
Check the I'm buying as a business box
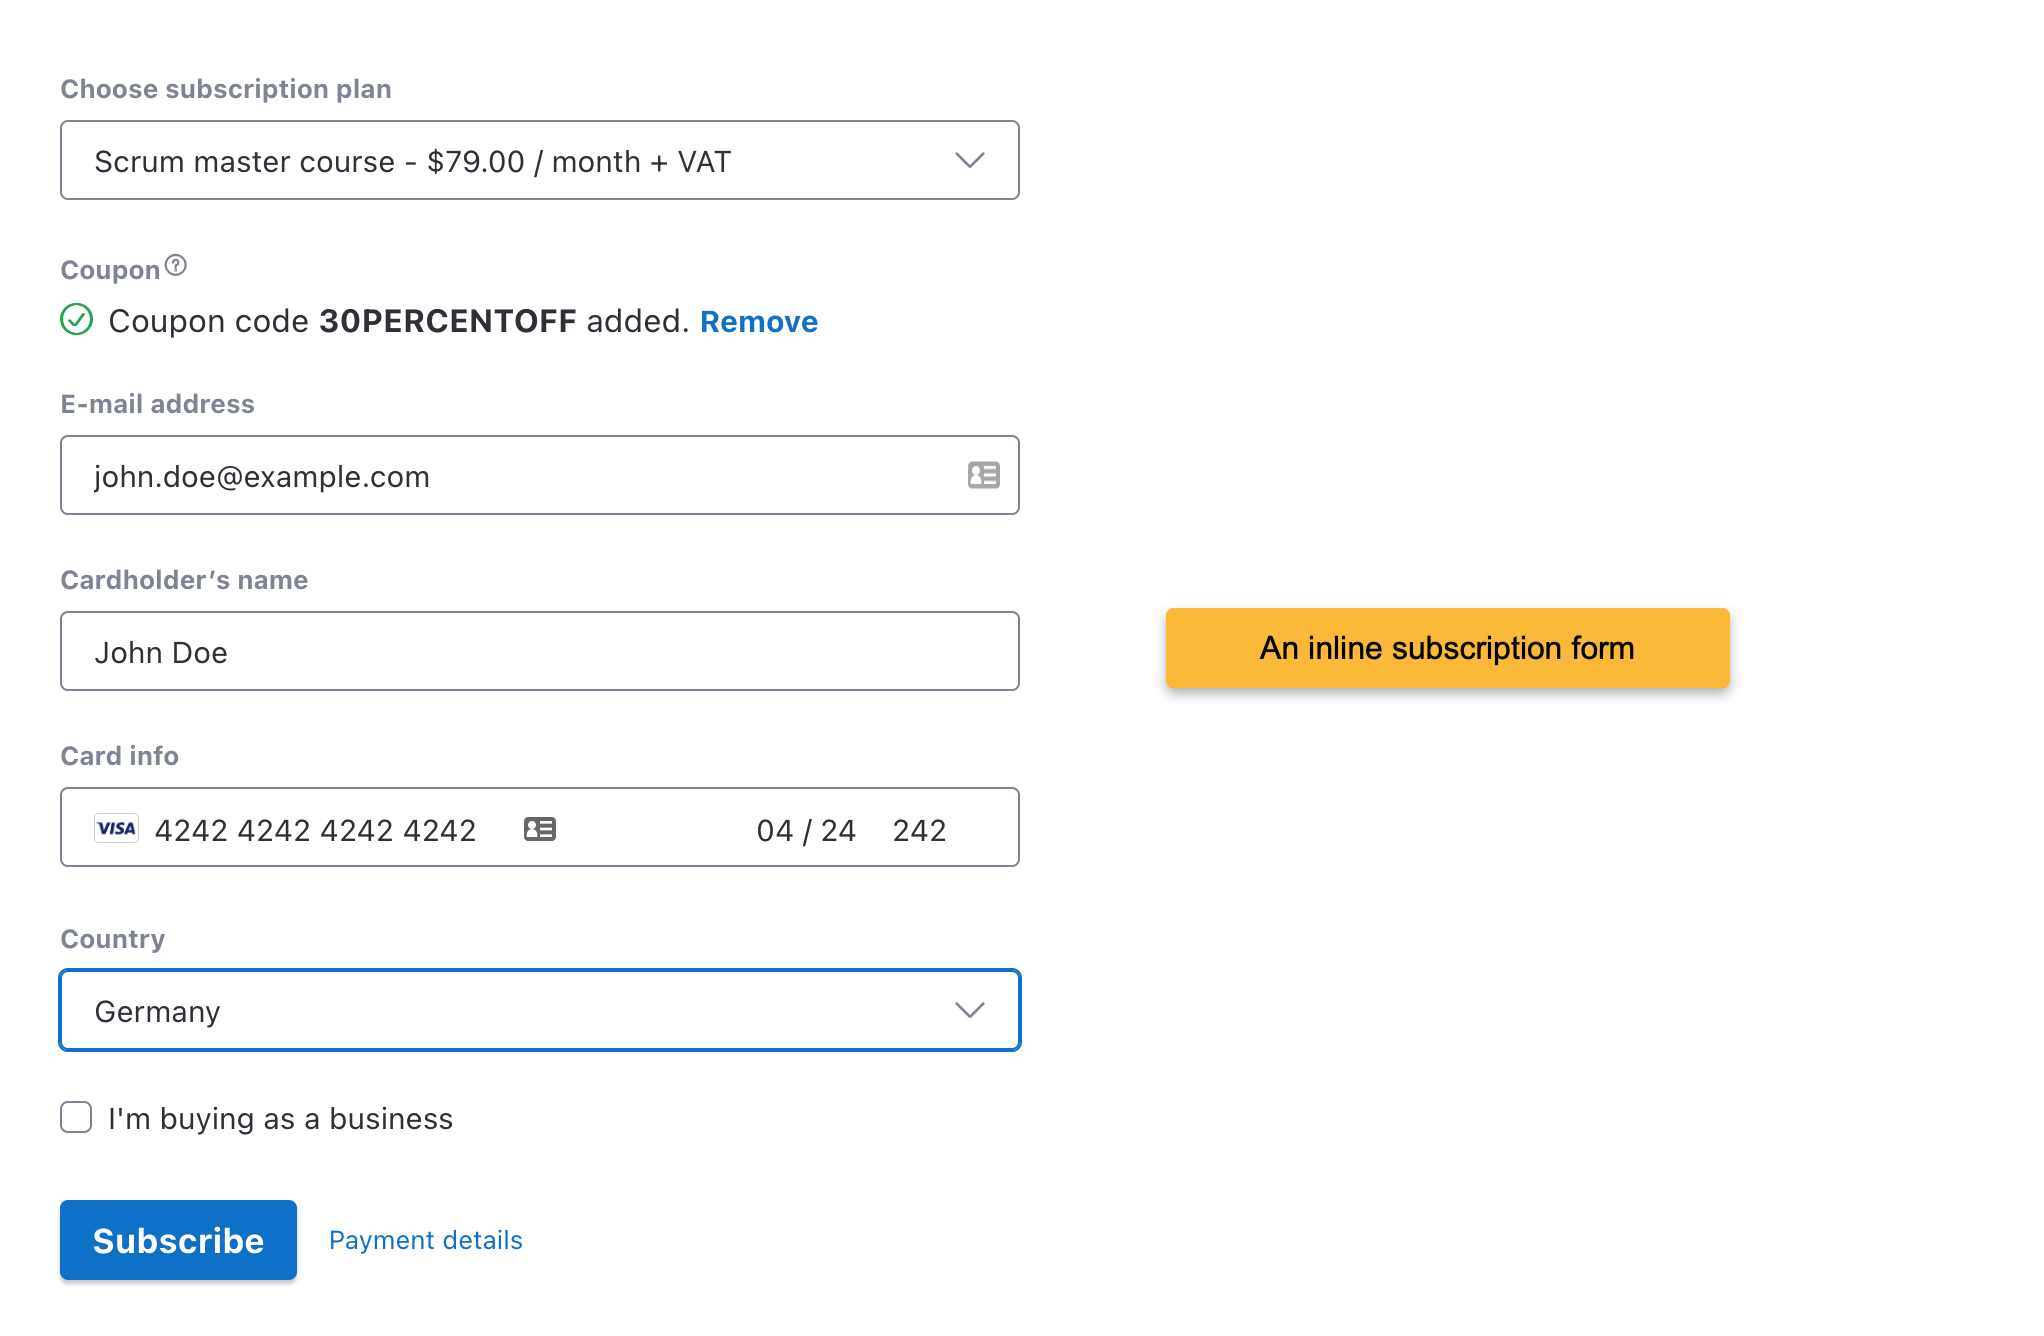click(77, 1117)
